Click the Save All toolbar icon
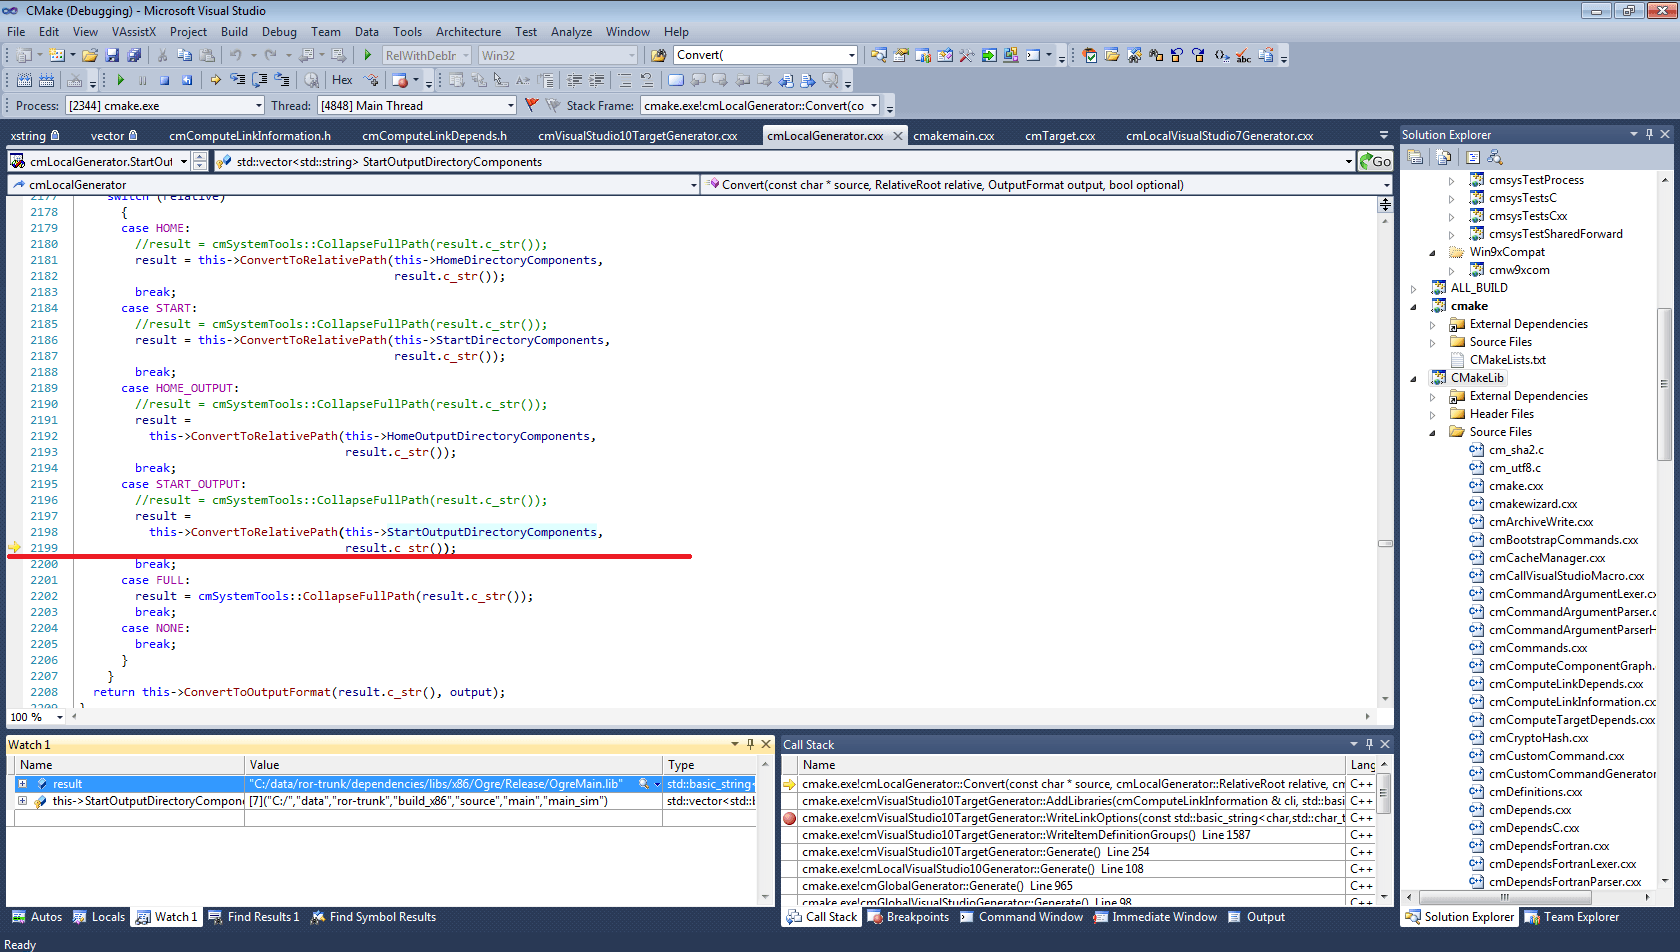 [134, 55]
